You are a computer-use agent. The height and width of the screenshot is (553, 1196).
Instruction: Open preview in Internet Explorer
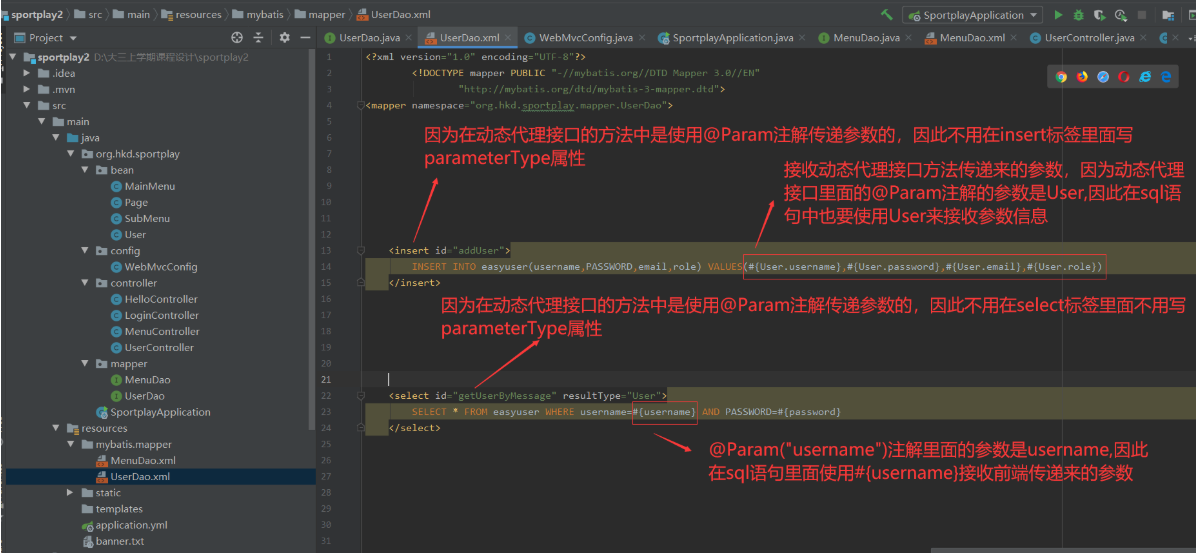(1145, 76)
